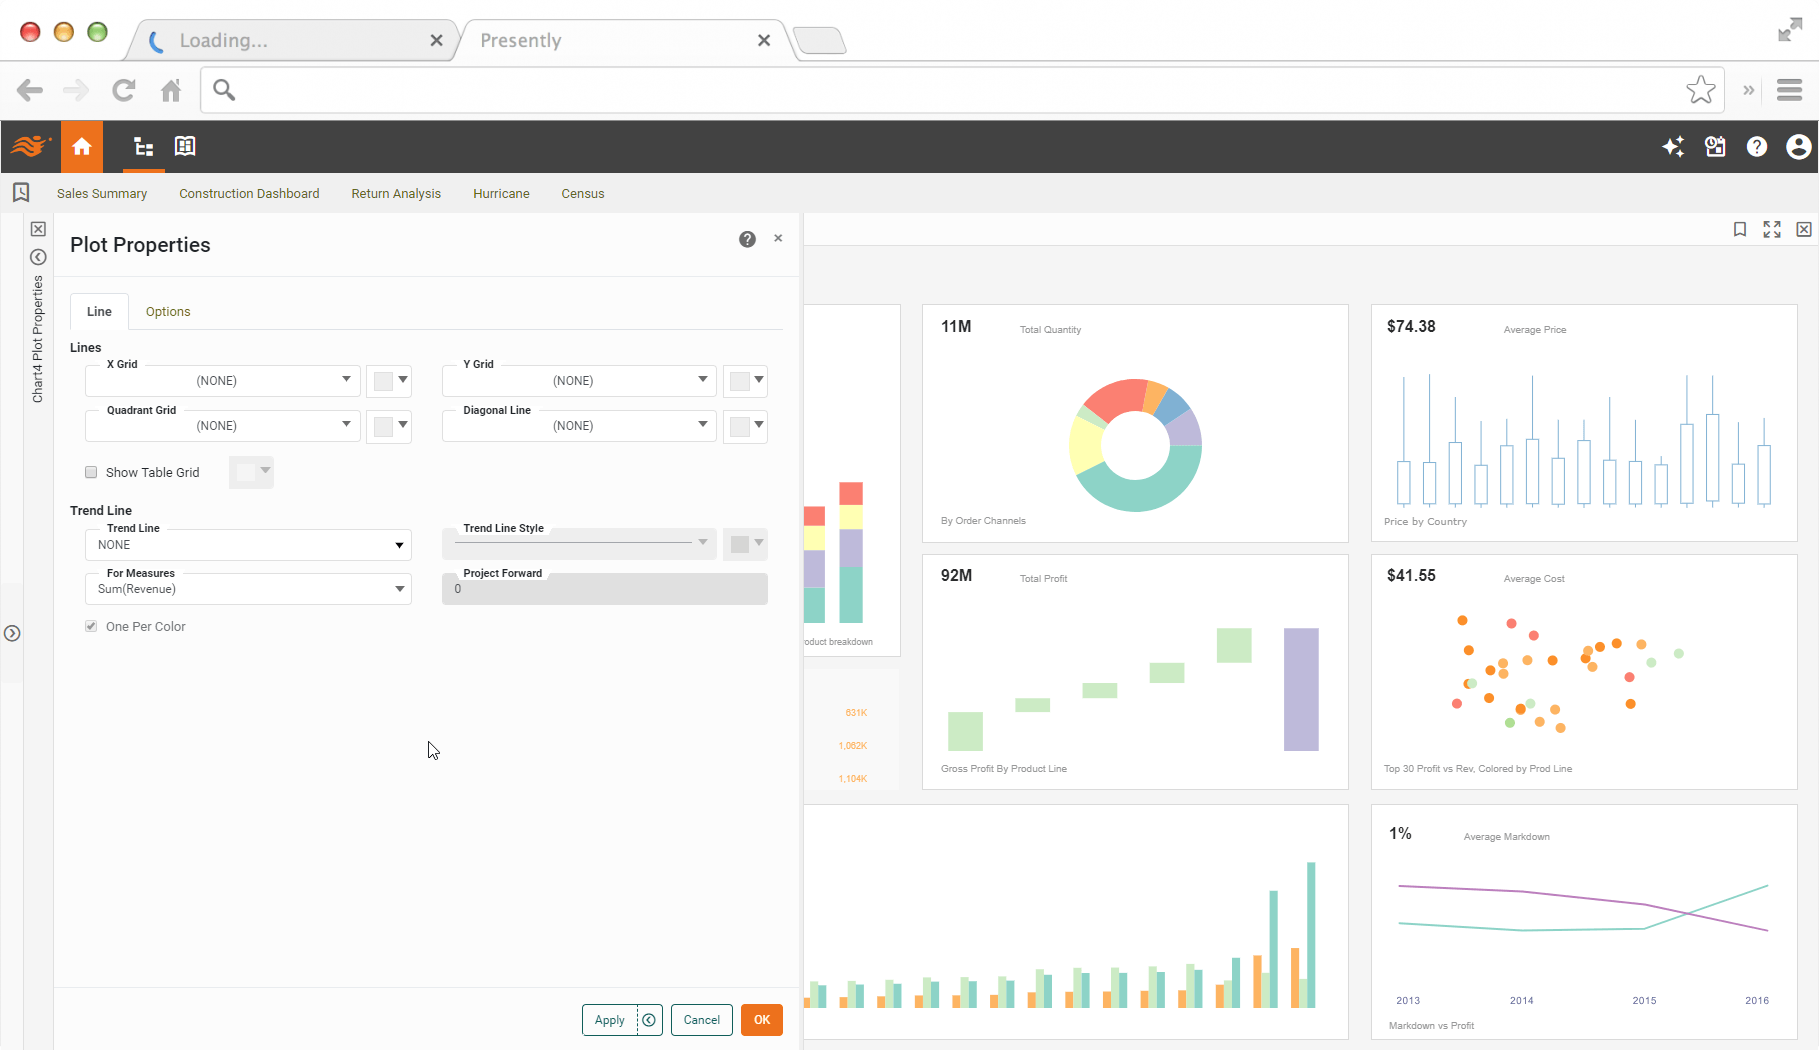The image size is (1819, 1050).
Task: Close the side pane with X box icon
Action: click(x=38, y=229)
